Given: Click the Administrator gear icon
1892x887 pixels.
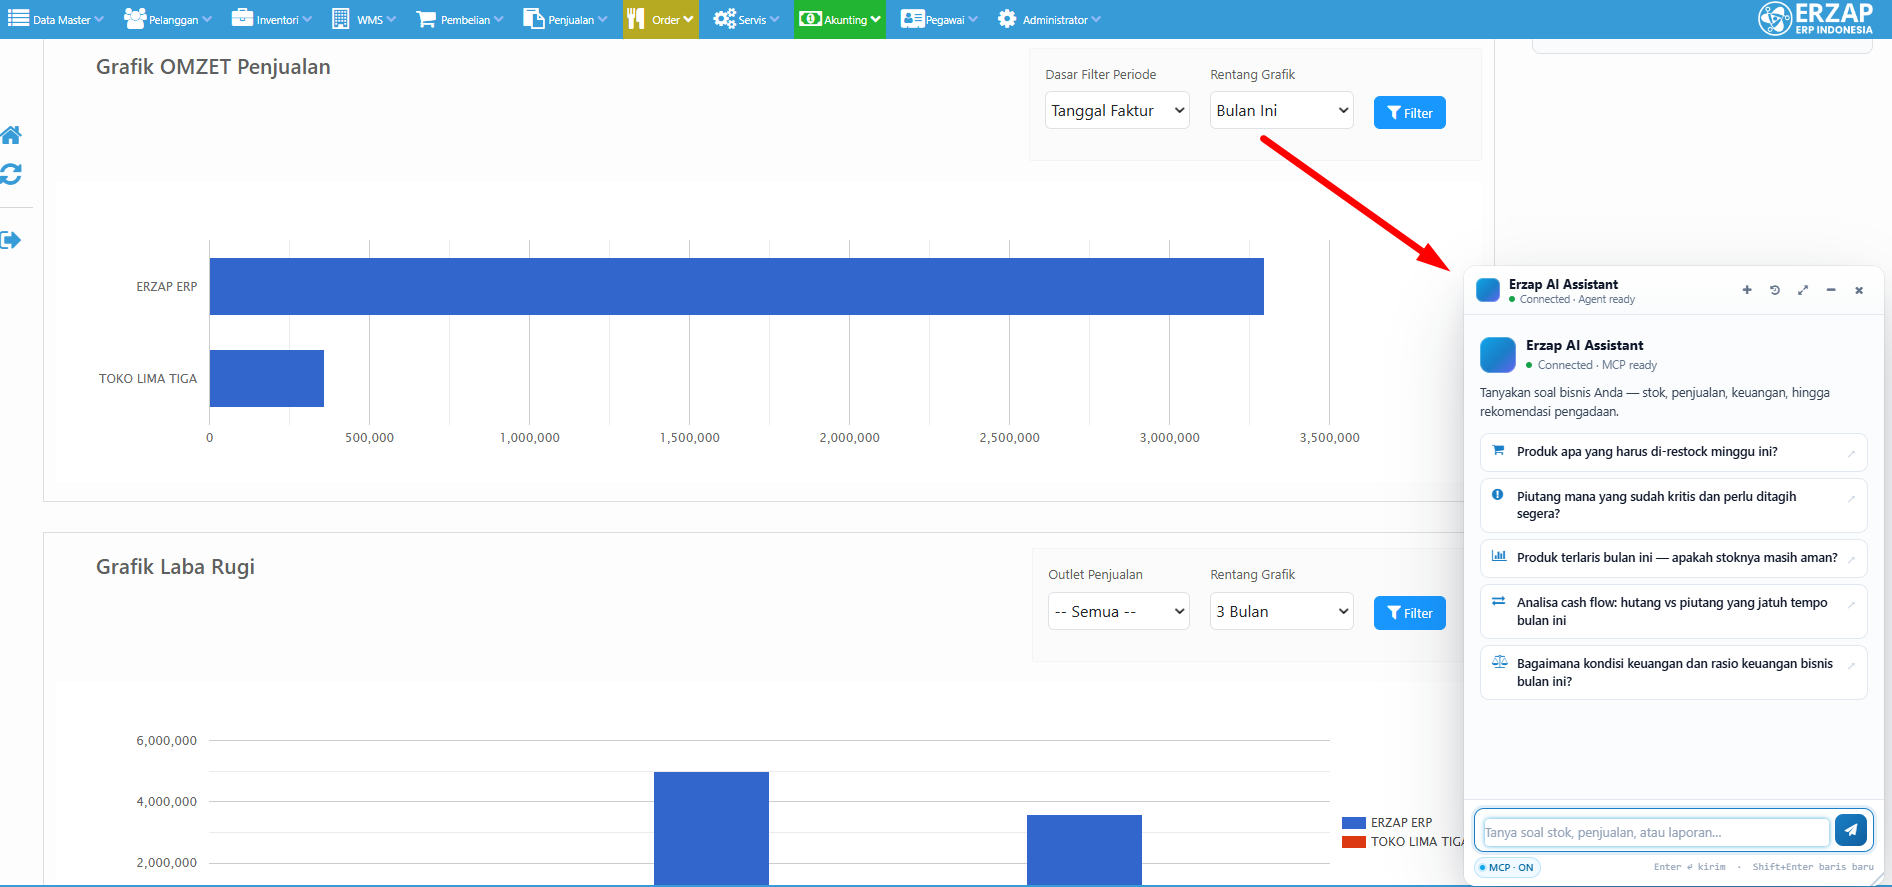Looking at the screenshot, I should pos(1007,19).
